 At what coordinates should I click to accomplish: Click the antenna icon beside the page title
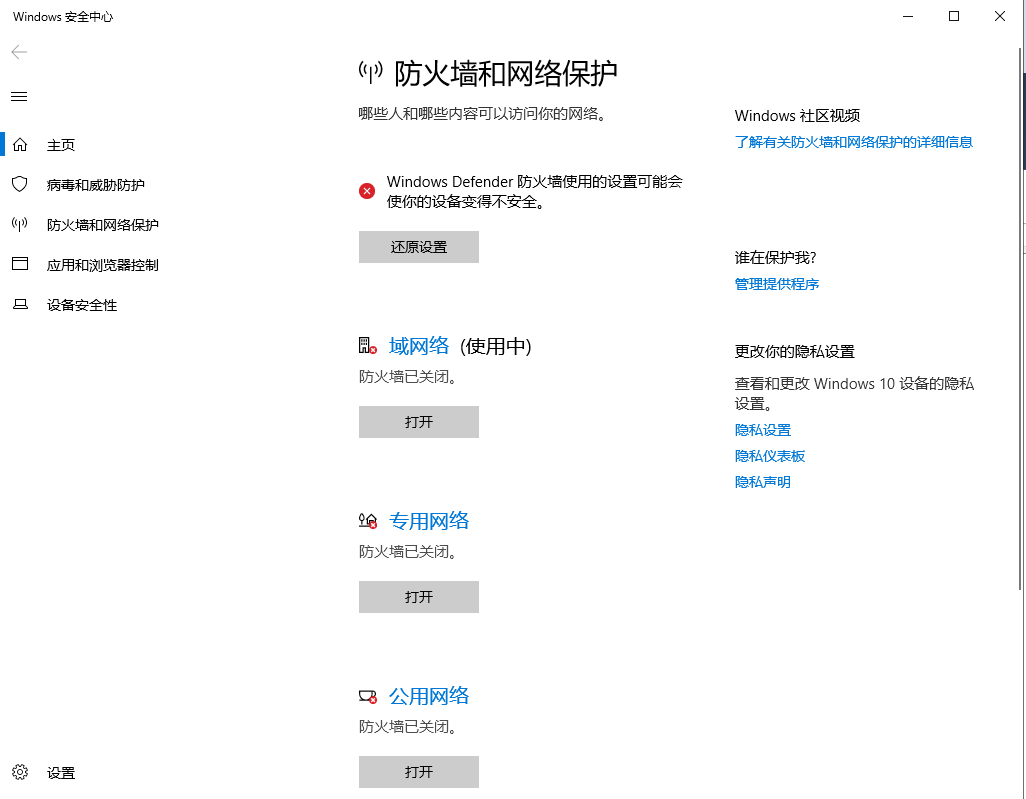[370, 72]
